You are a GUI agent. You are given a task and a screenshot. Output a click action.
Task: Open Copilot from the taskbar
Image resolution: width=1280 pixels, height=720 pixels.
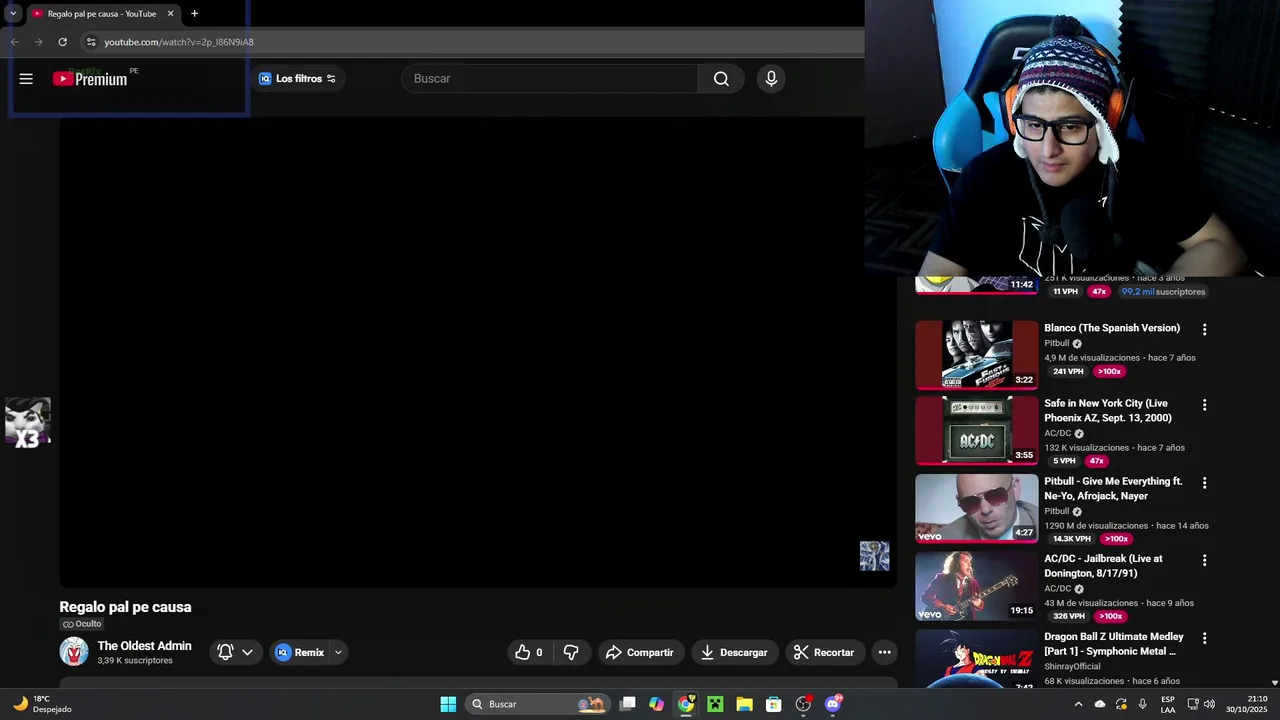tap(656, 704)
